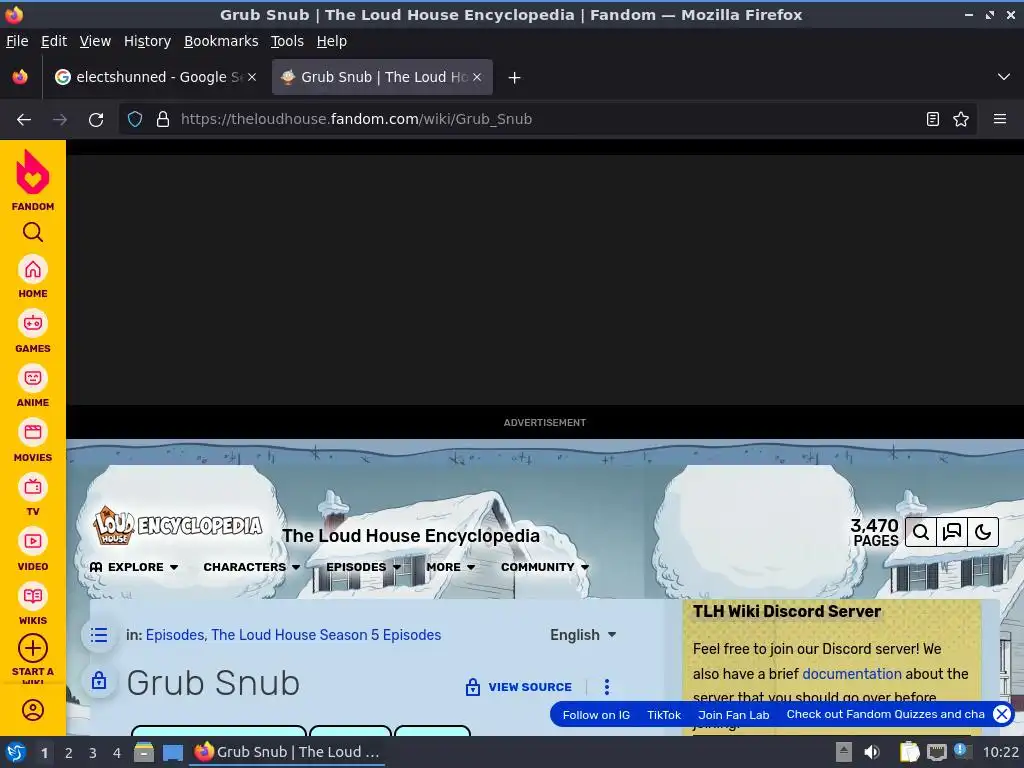The height and width of the screenshot is (768, 1024).
Task: Switch to electshunned Google Search tab
Action: click(155, 77)
